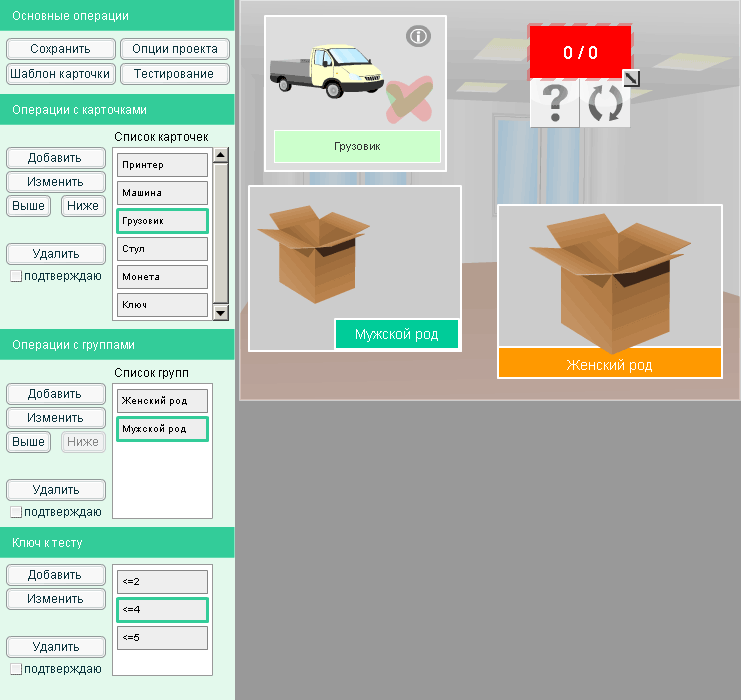Click the orange Женский род box label
This screenshot has height=700, width=741.
[x=610, y=363]
